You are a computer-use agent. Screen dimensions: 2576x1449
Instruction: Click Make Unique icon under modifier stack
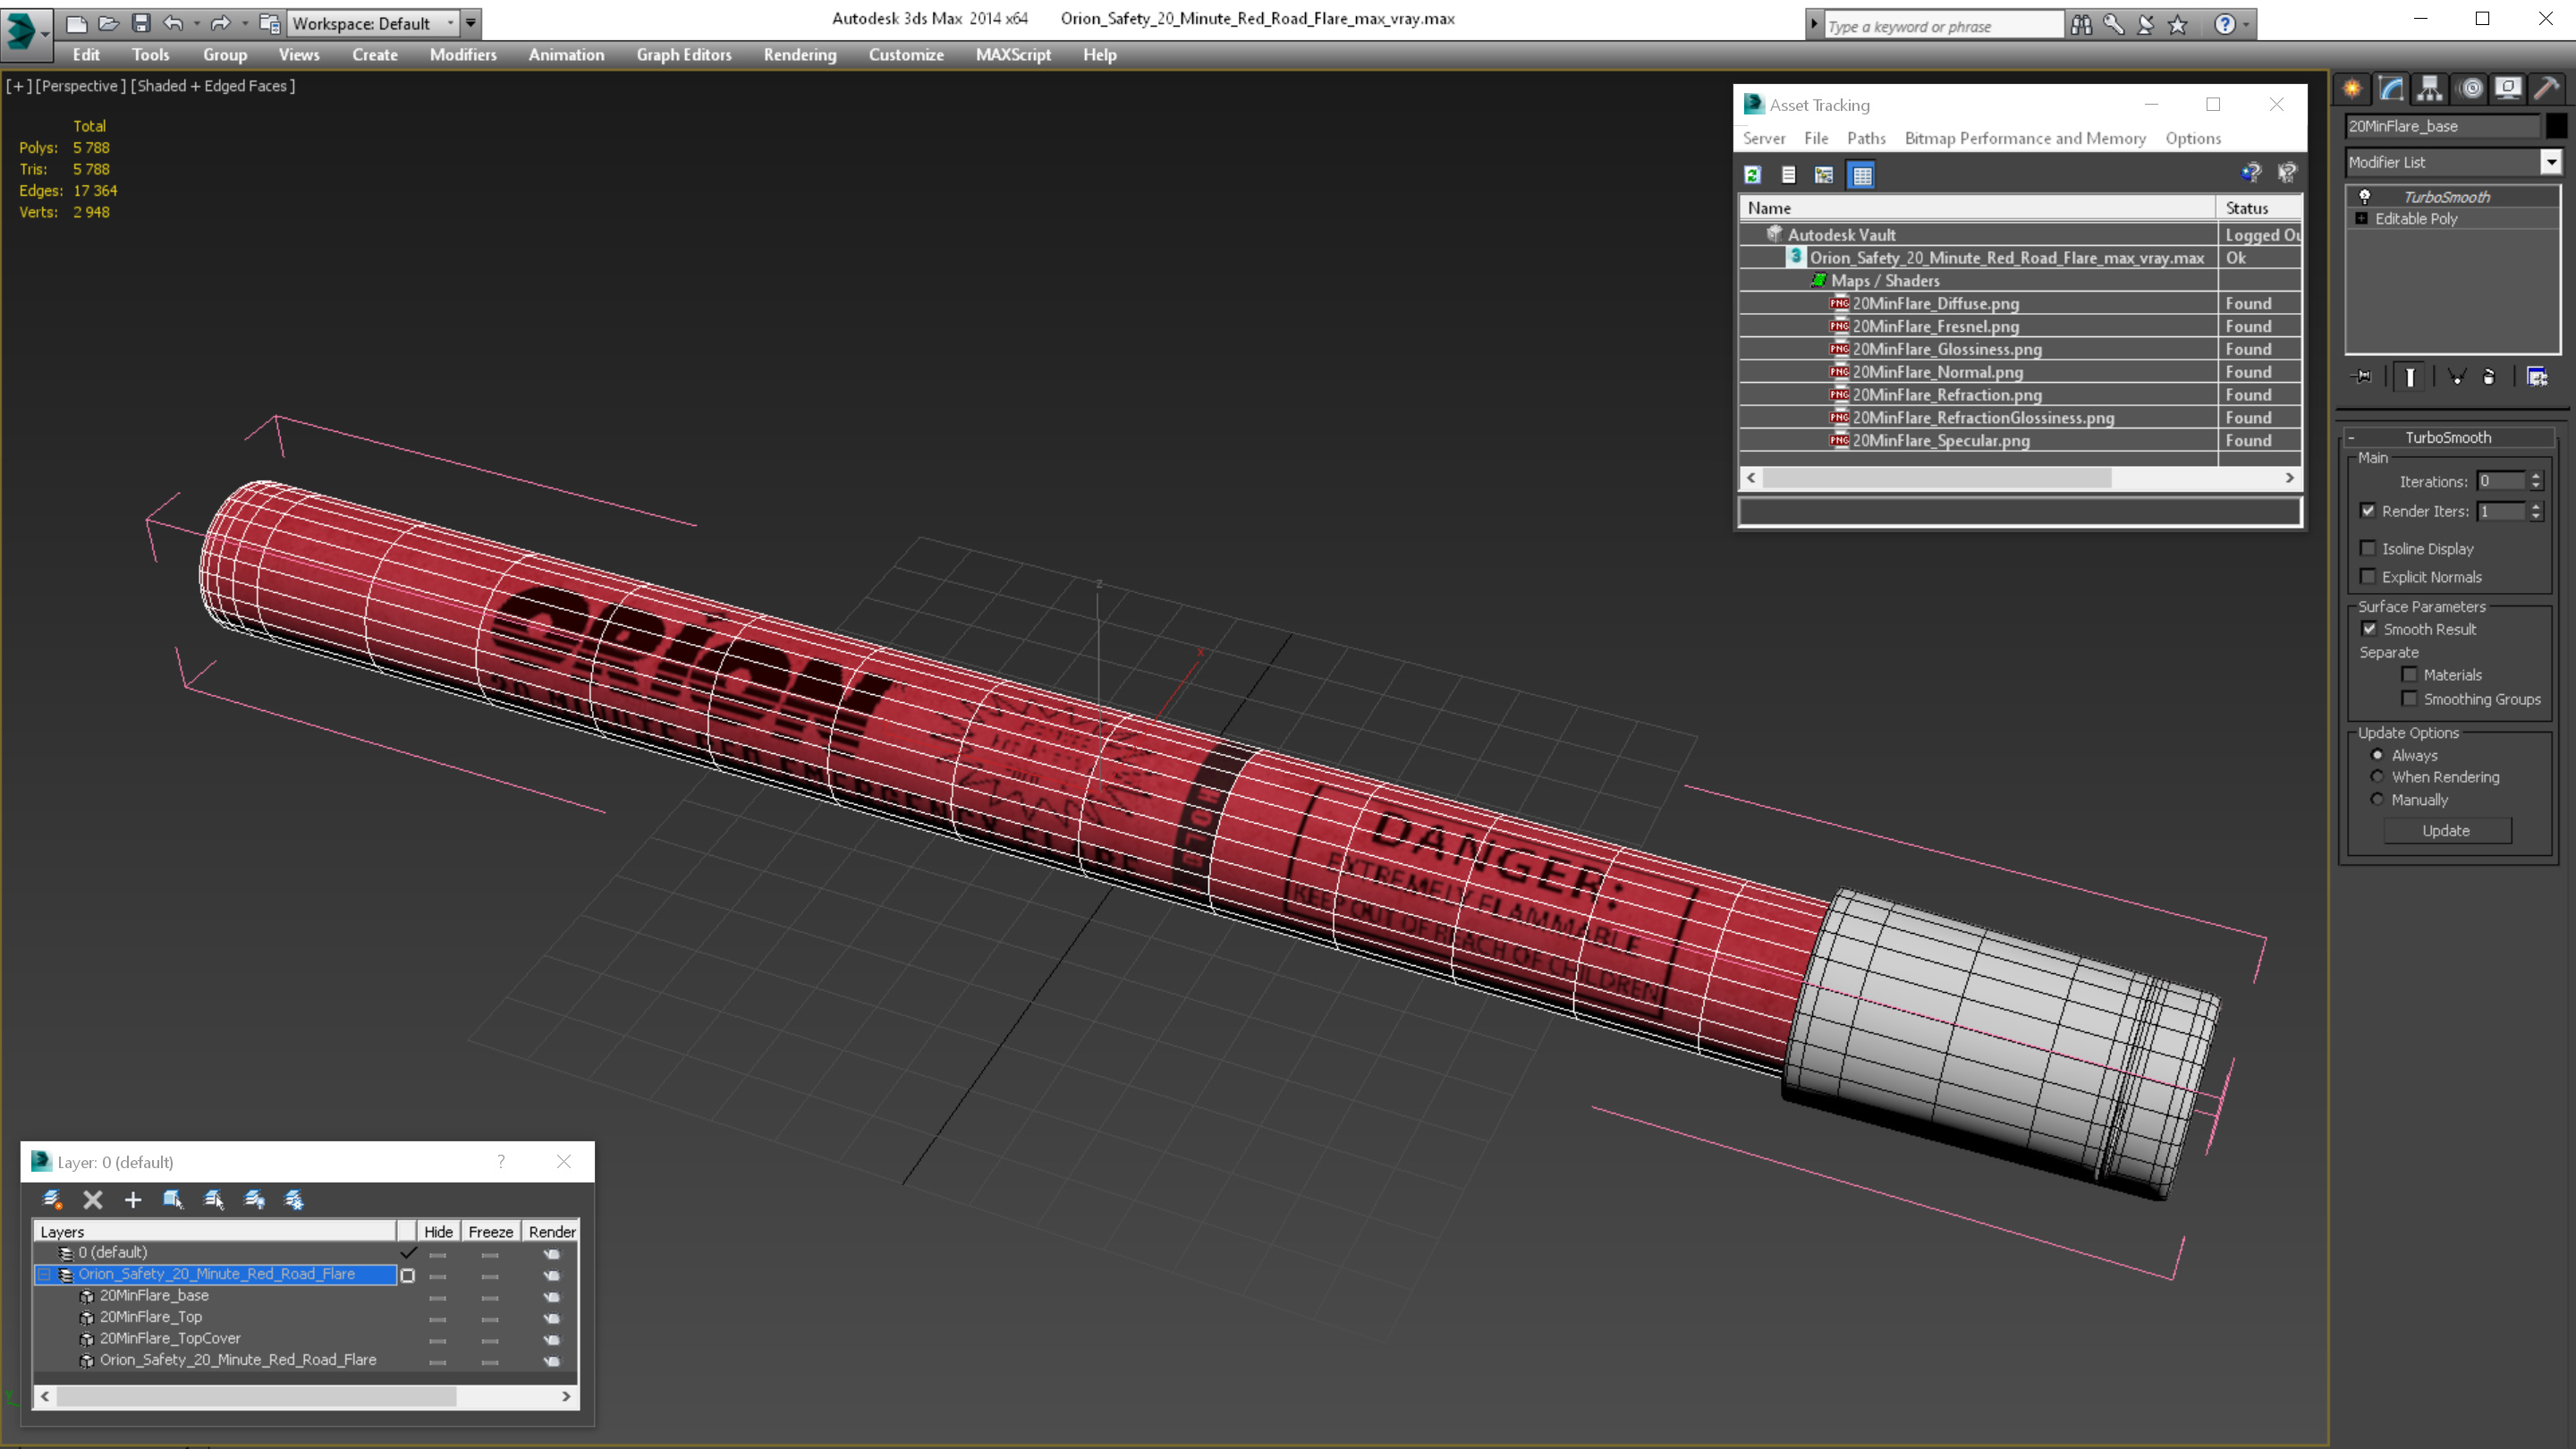[2456, 377]
